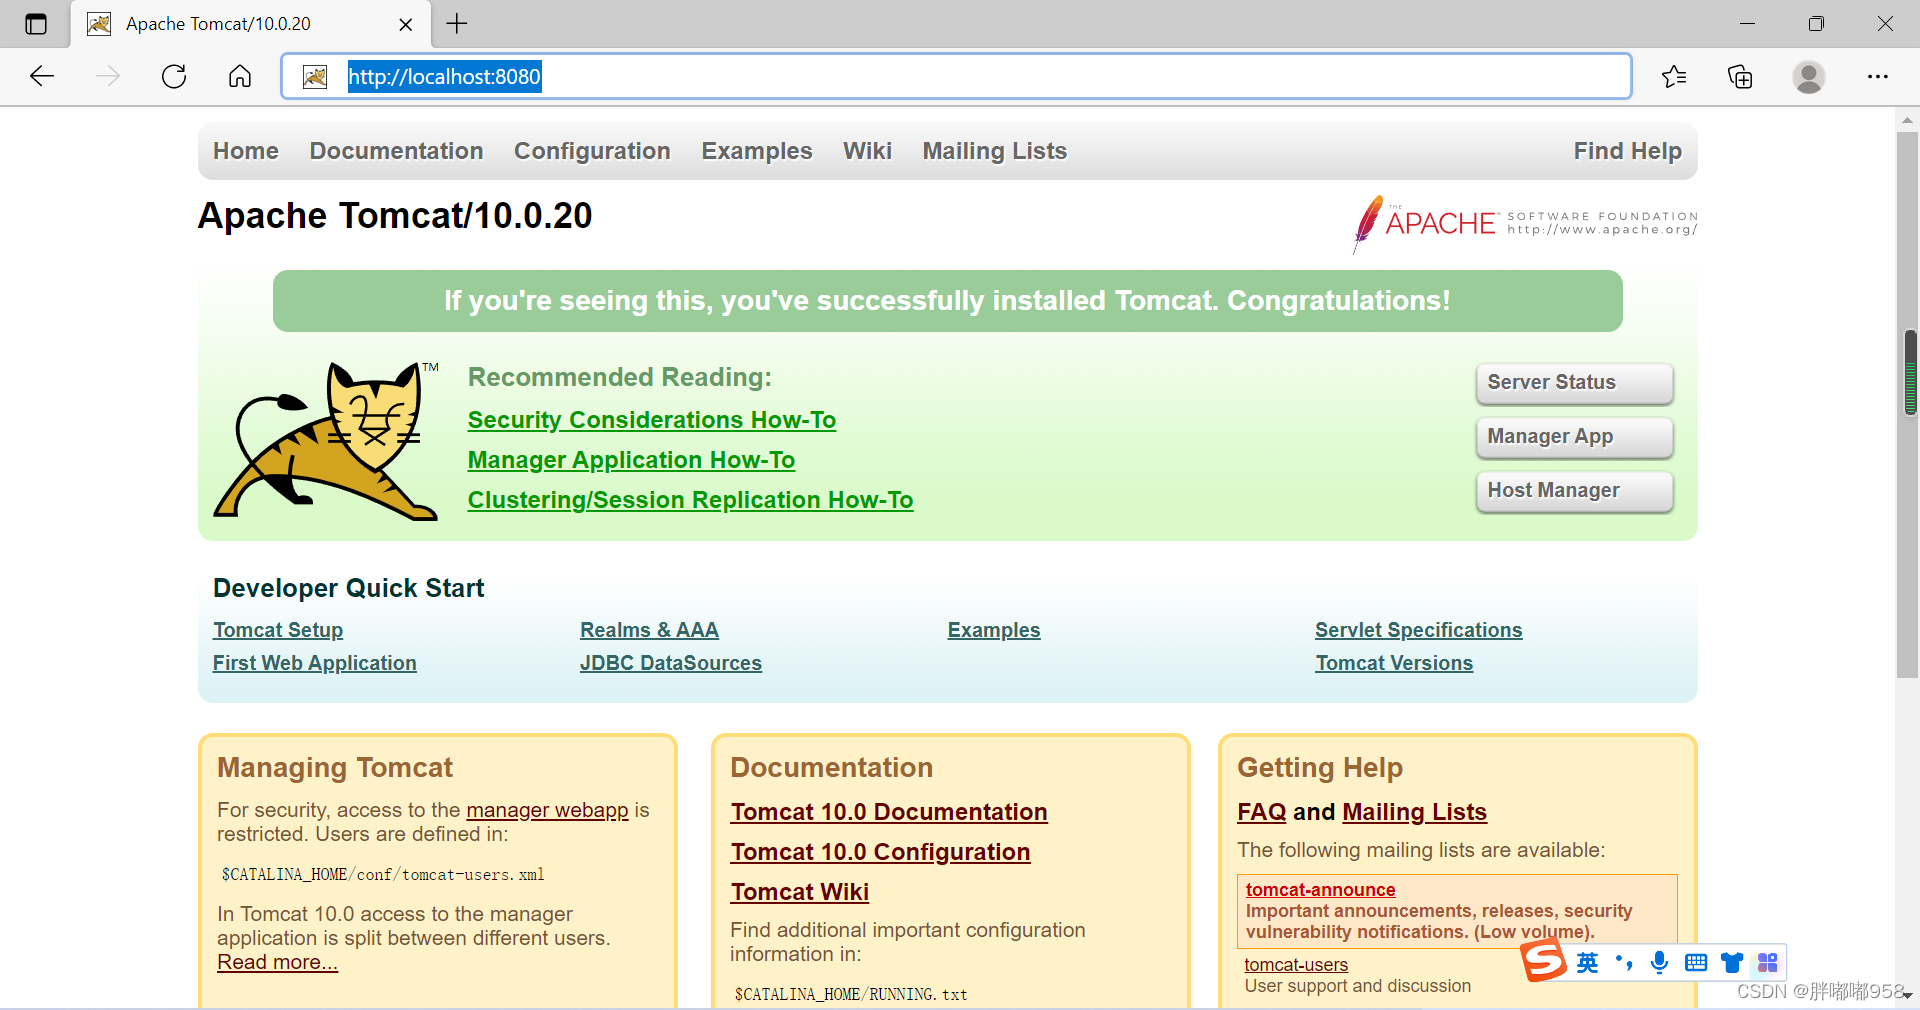Toggle Sogou punctuation mode icon
This screenshot has width=1920, height=1010.
point(1624,962)
